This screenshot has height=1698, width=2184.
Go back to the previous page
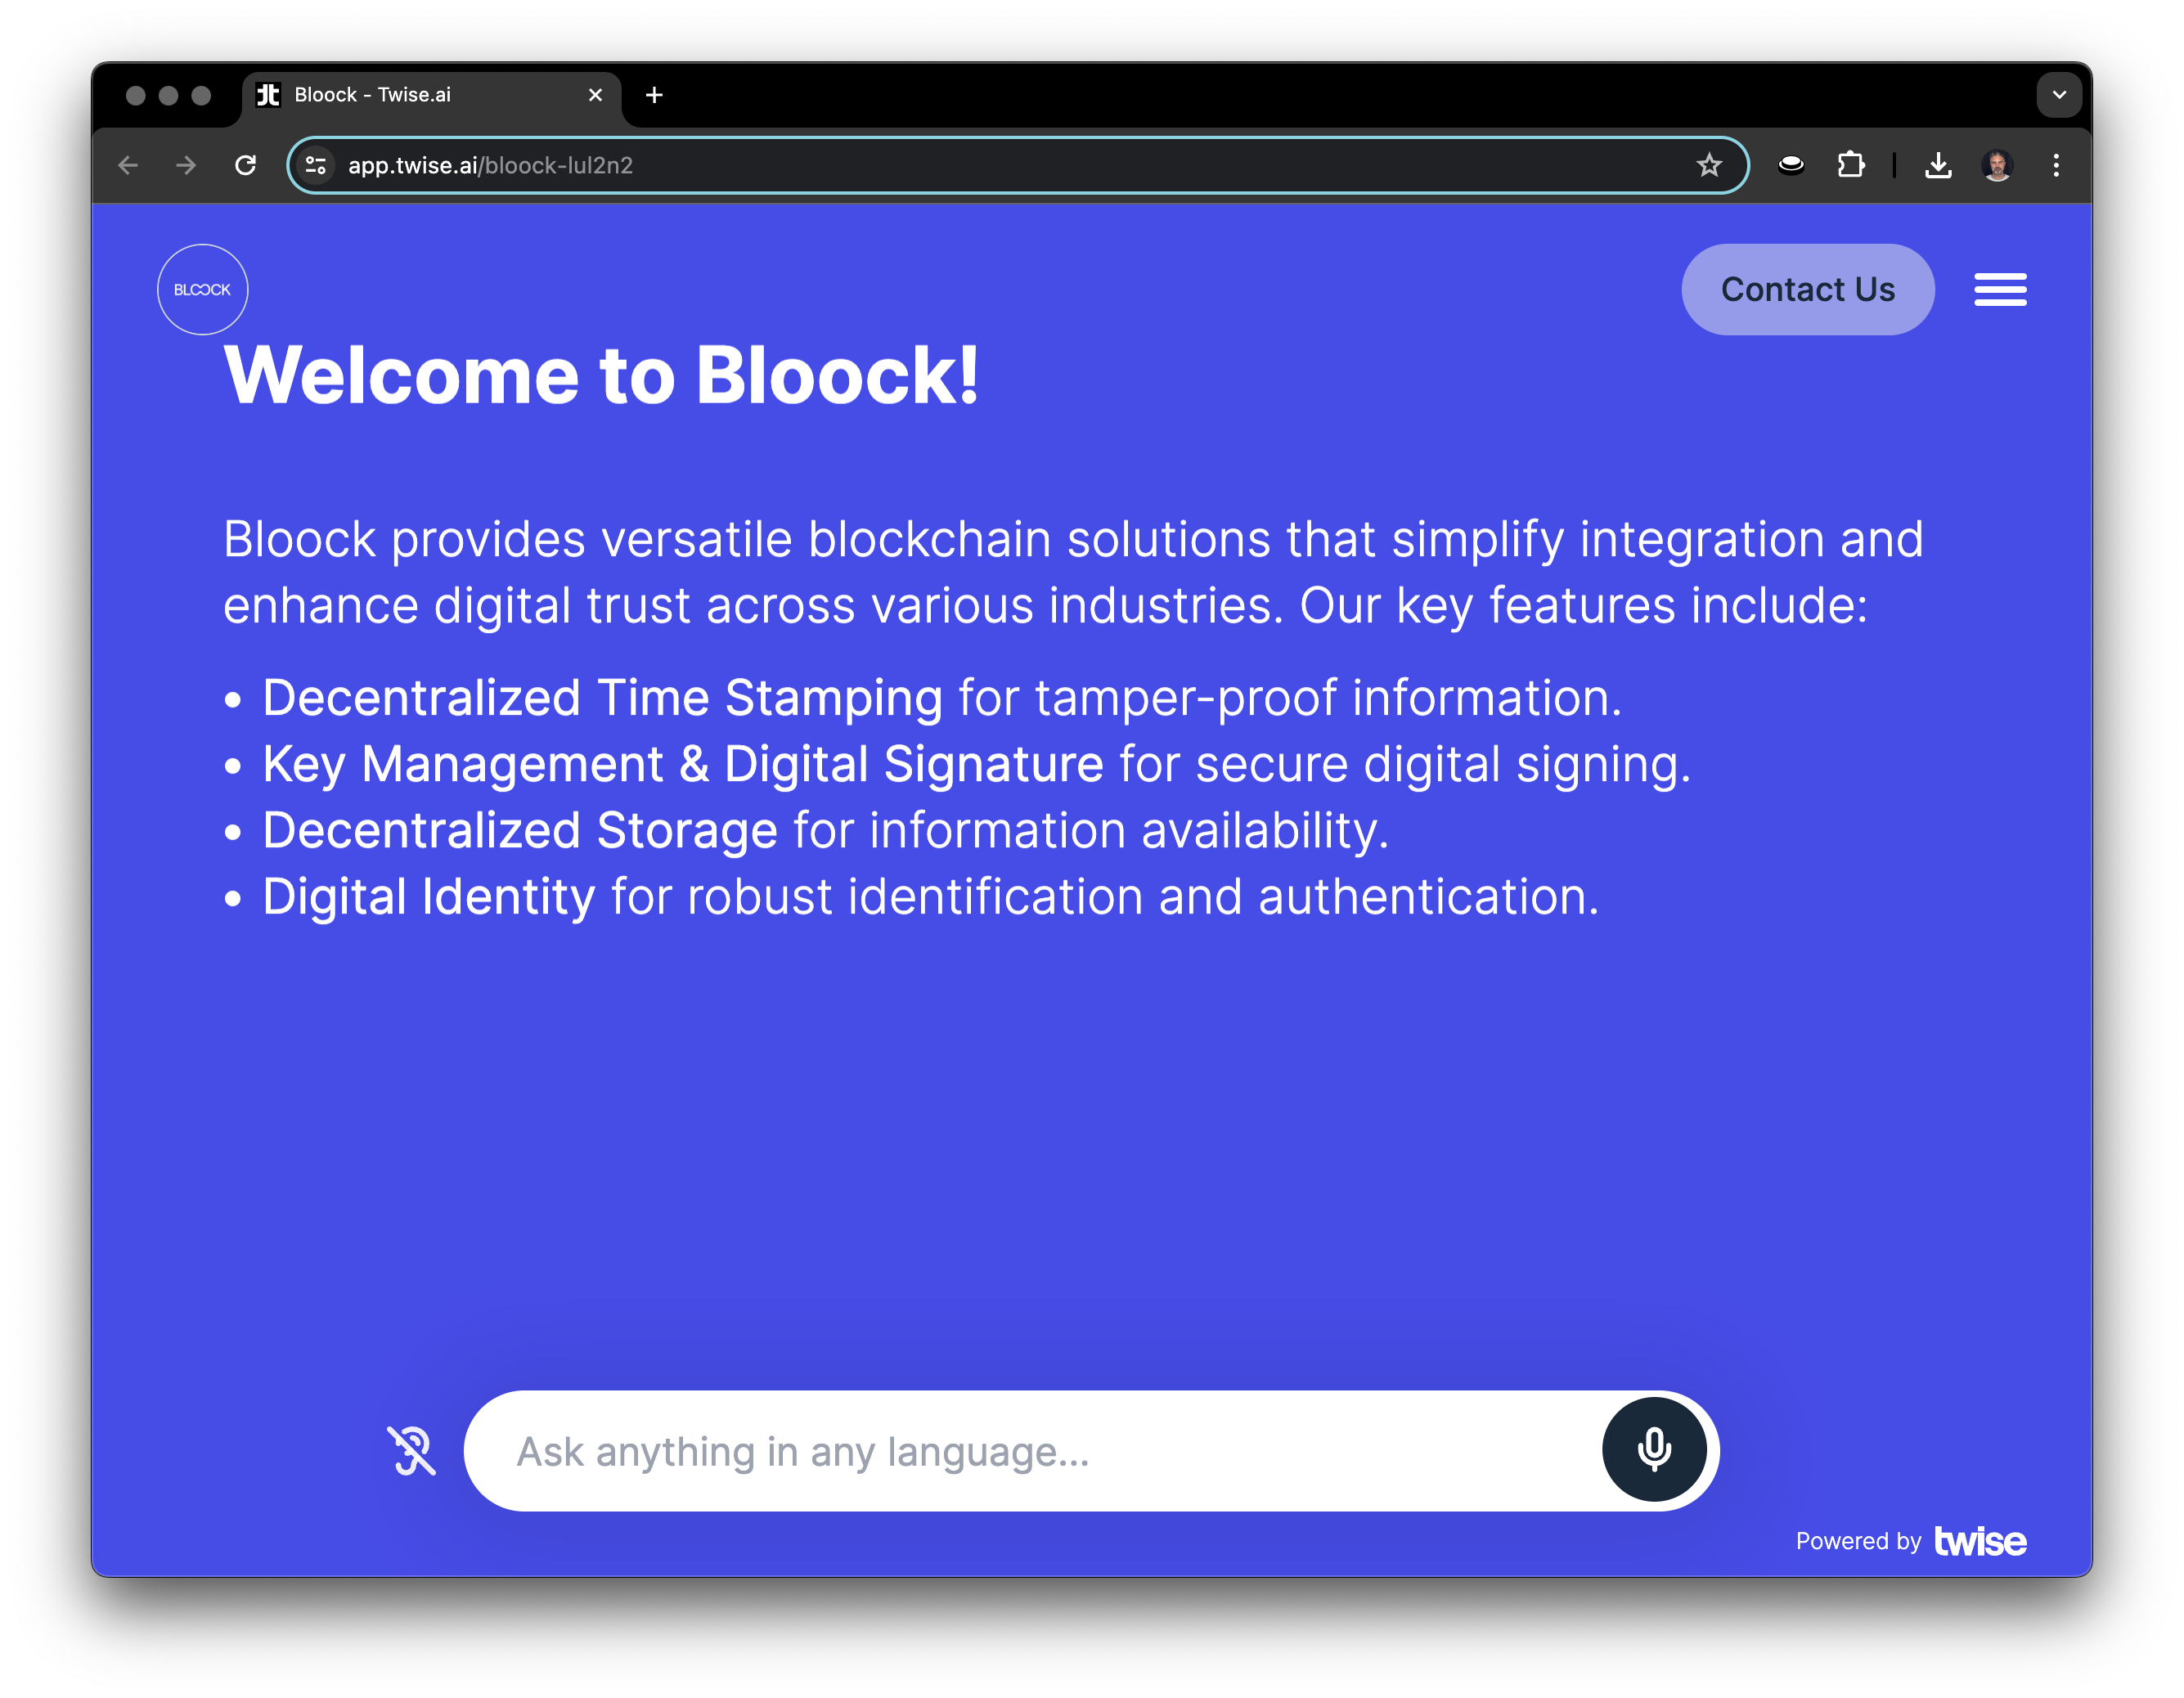128,165
